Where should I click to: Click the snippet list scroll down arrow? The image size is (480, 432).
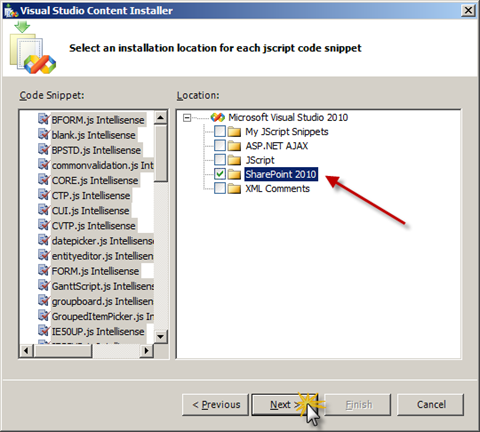161,336
